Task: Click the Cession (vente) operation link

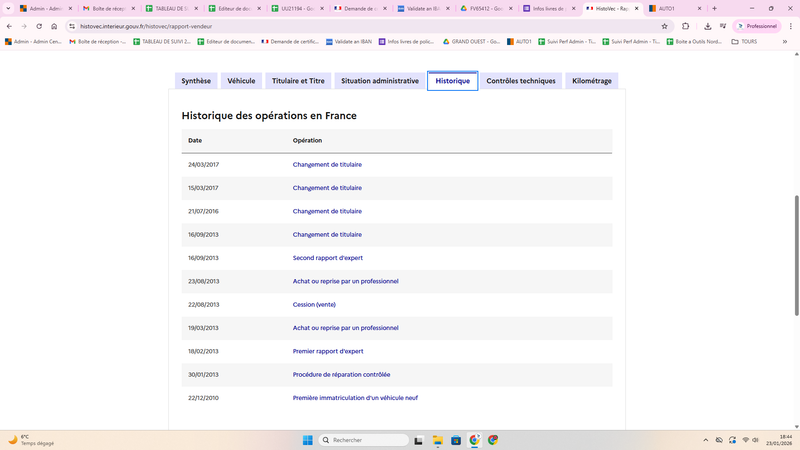Action: pos(314,304)
